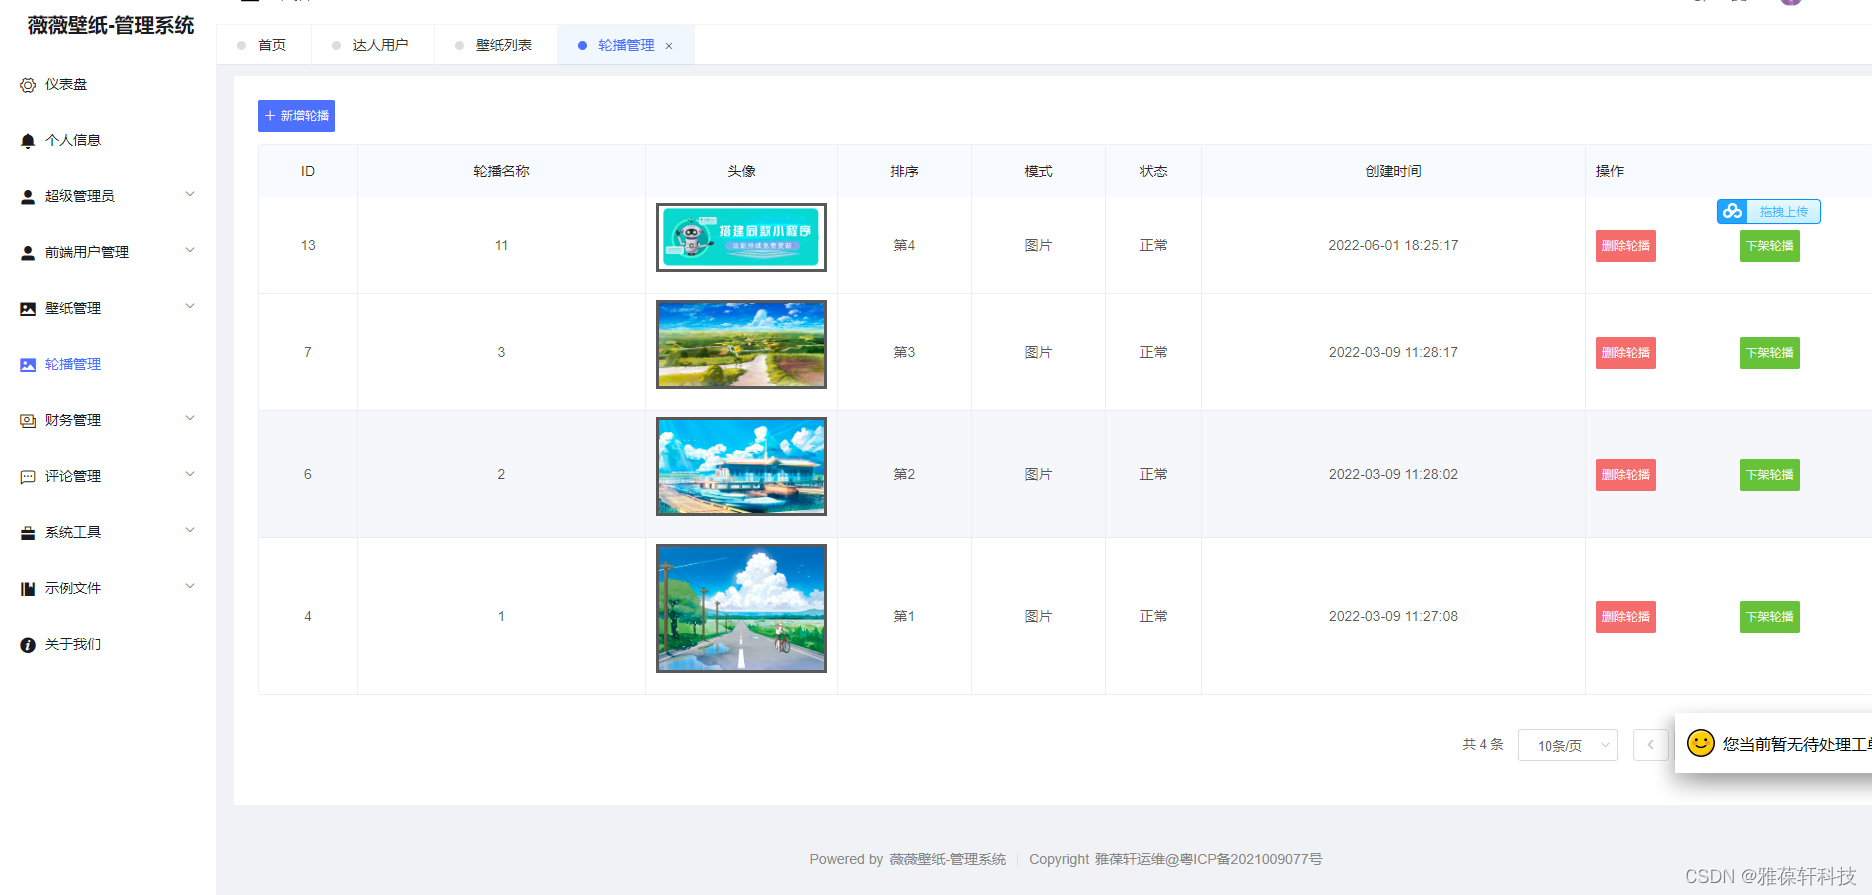Expand 财务管理 submenu chevron
The width and height of the screenshot is (1872, 895).
[x=190, y=418]
